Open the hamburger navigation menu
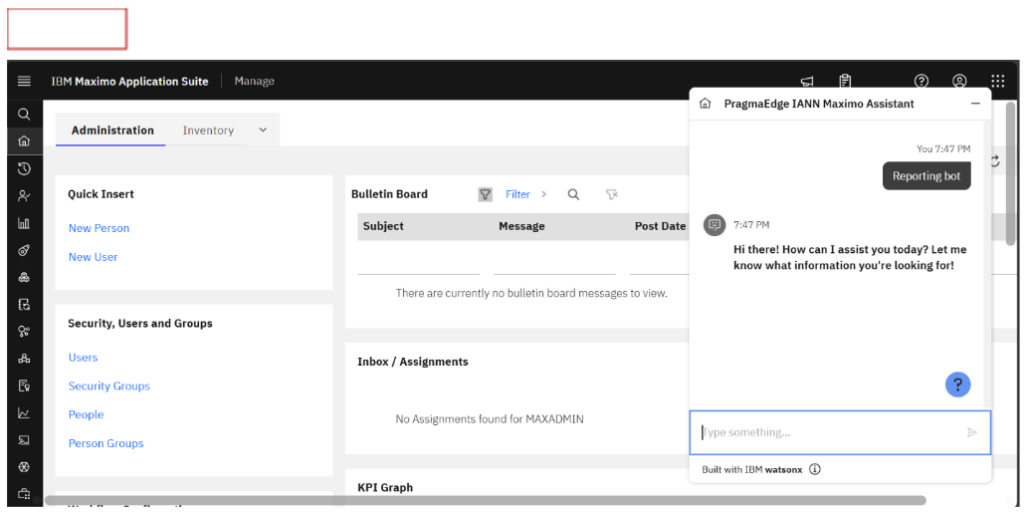 [24, 82]
